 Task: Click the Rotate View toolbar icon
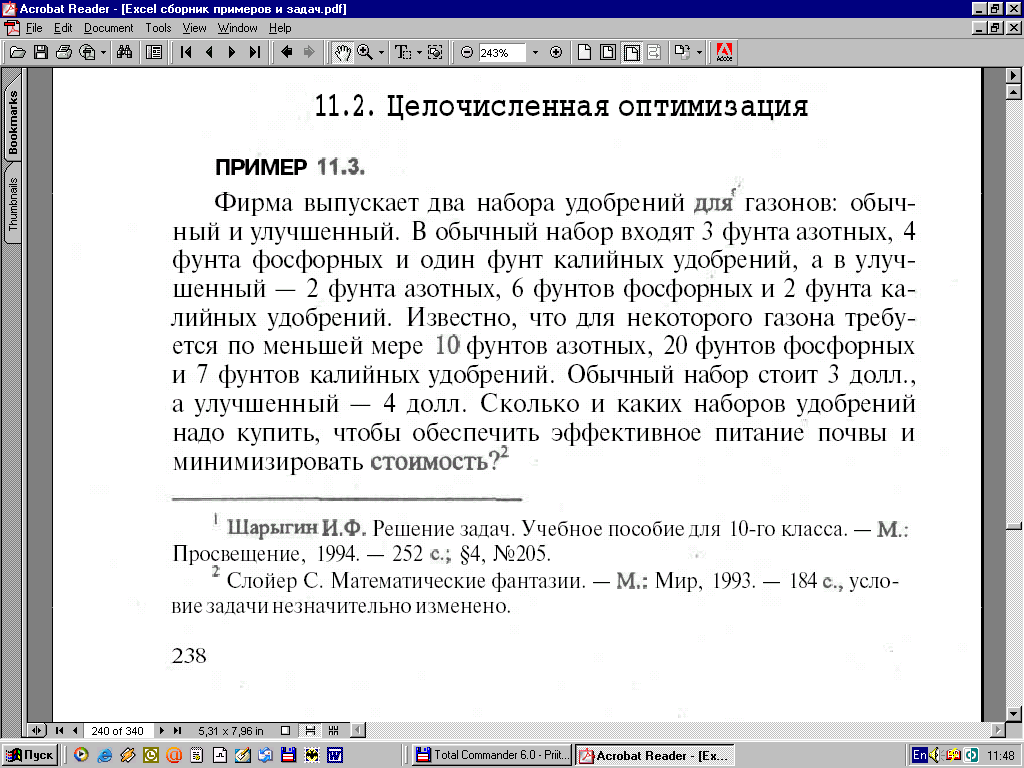[x=682, y=52]
